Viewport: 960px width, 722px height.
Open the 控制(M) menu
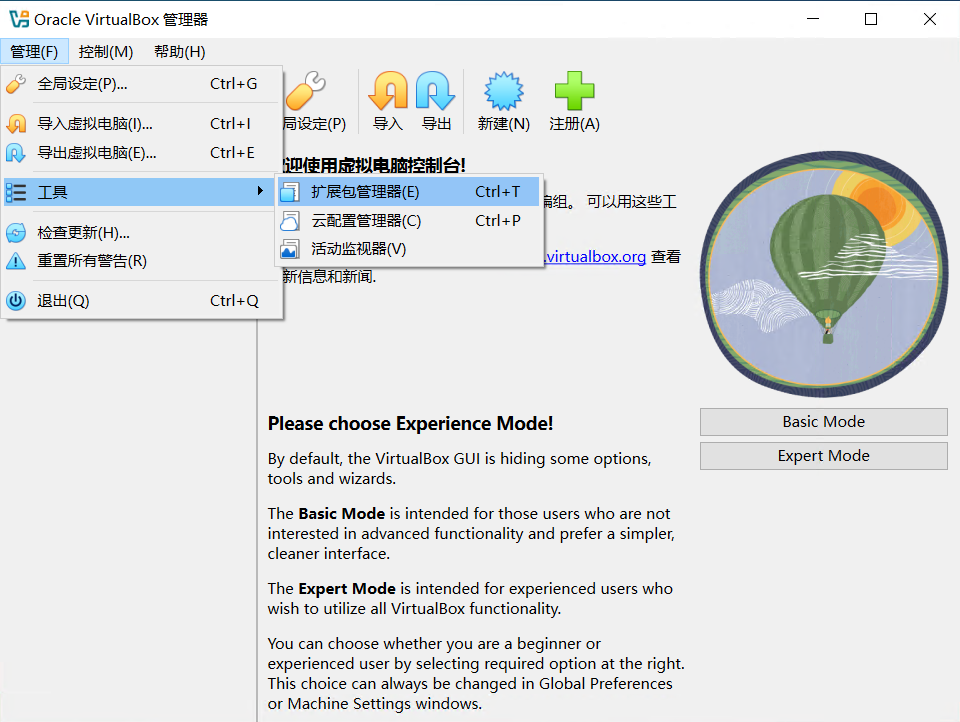point(106,51)
